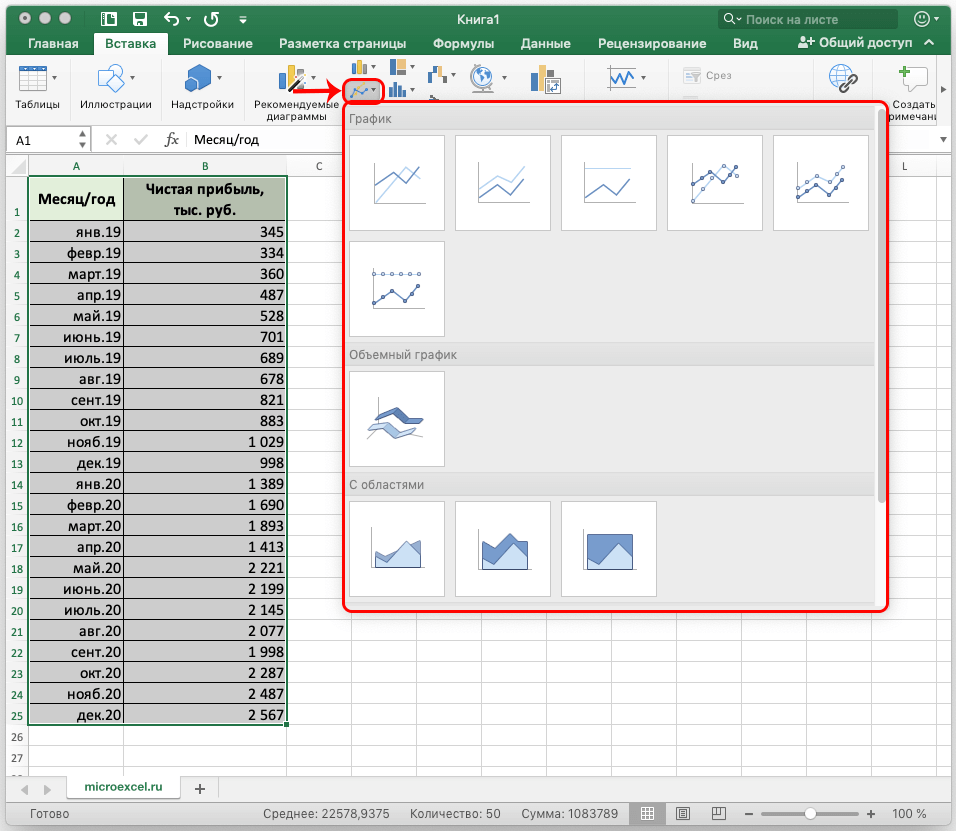
Task: Save the workbook with floppy icon
Action: click(x=140, y=20)
